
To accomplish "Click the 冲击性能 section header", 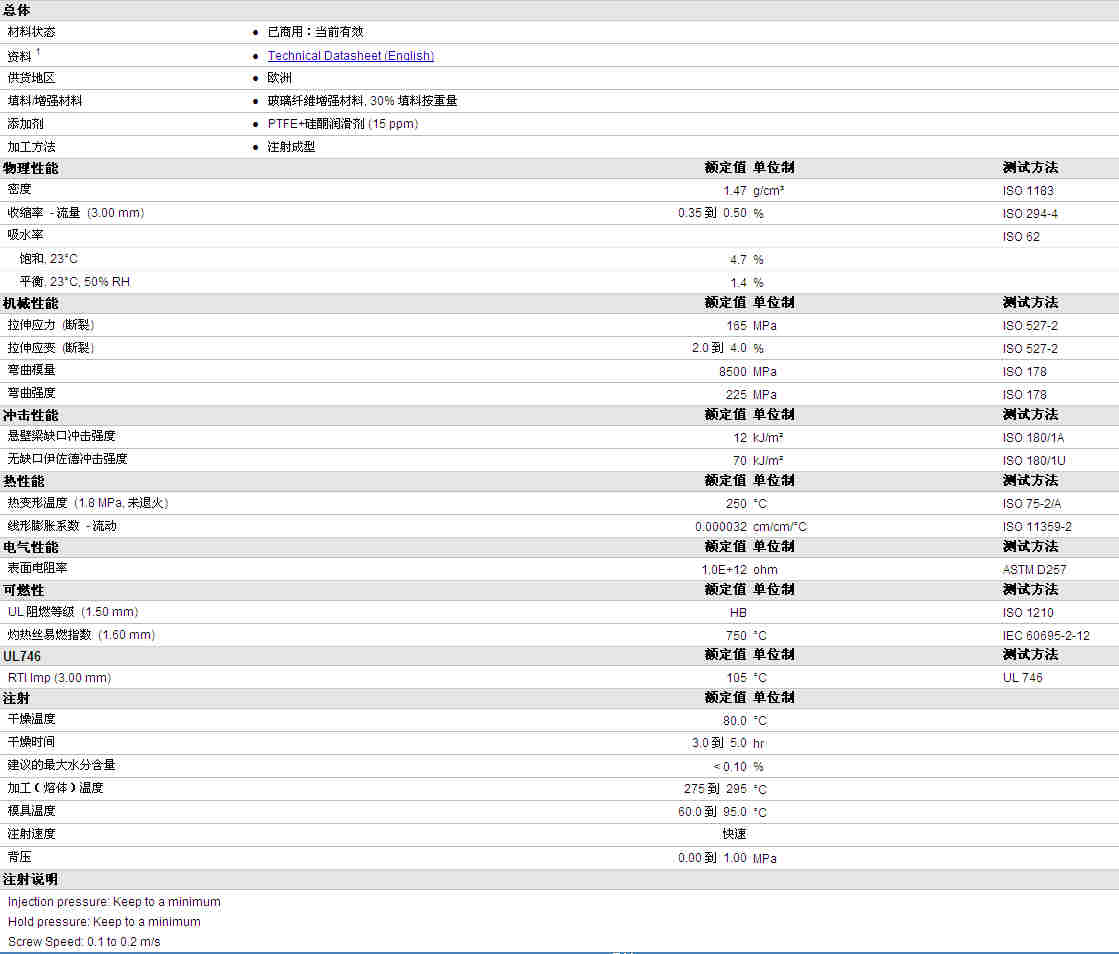I will click(x=31, y=415).
